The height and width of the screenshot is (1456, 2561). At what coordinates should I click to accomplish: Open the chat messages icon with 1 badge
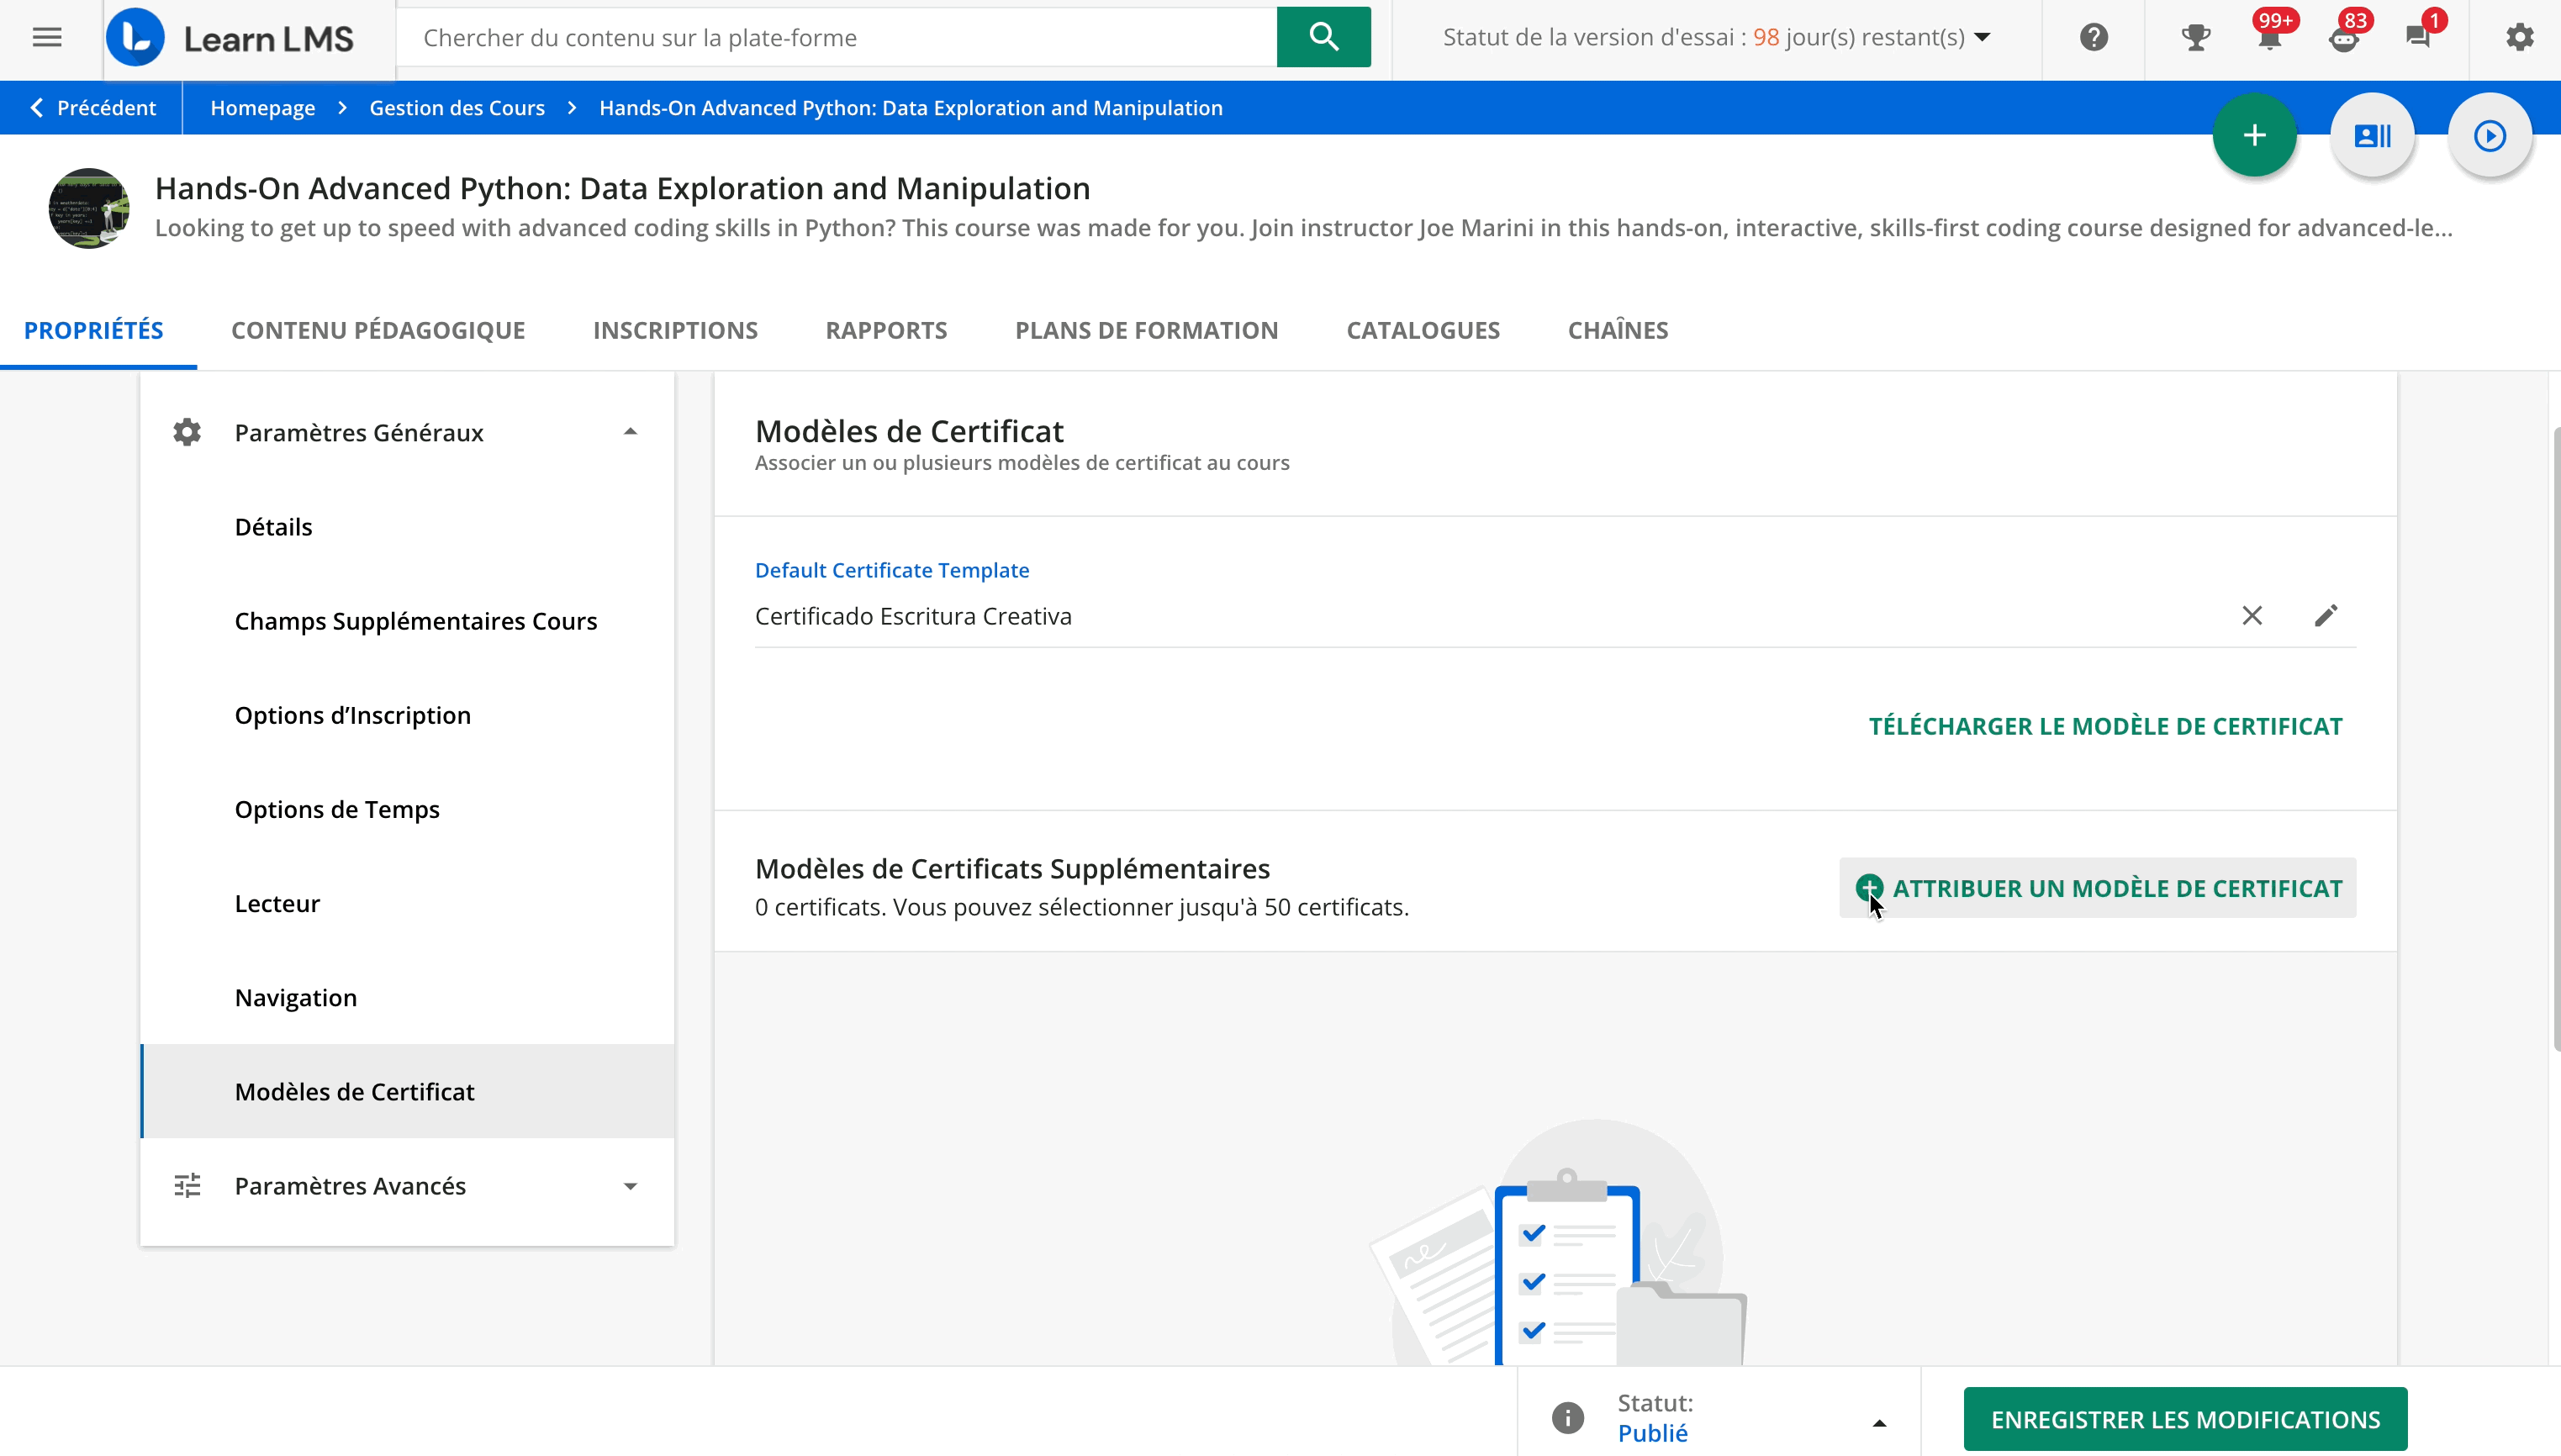(2418, 38)
